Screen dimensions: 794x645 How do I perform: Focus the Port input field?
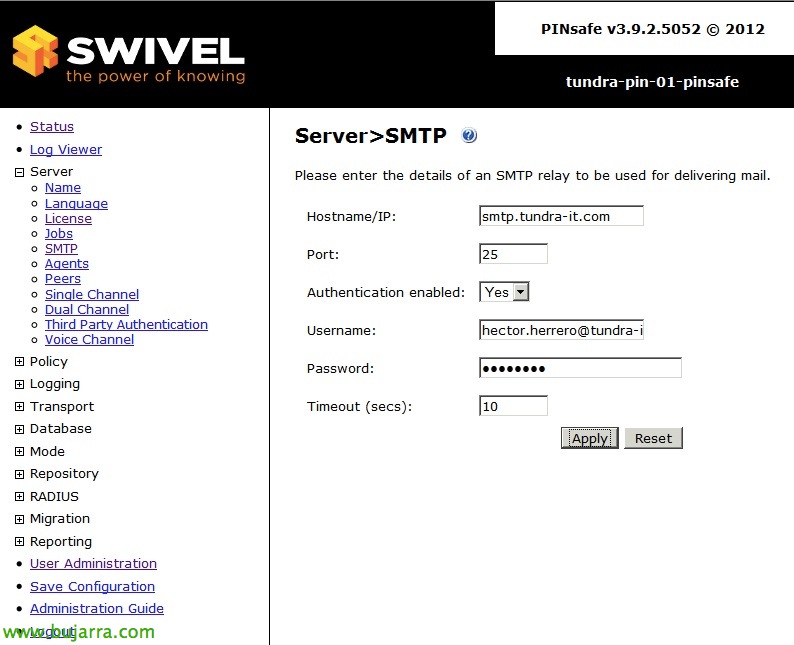click(513, 254)
